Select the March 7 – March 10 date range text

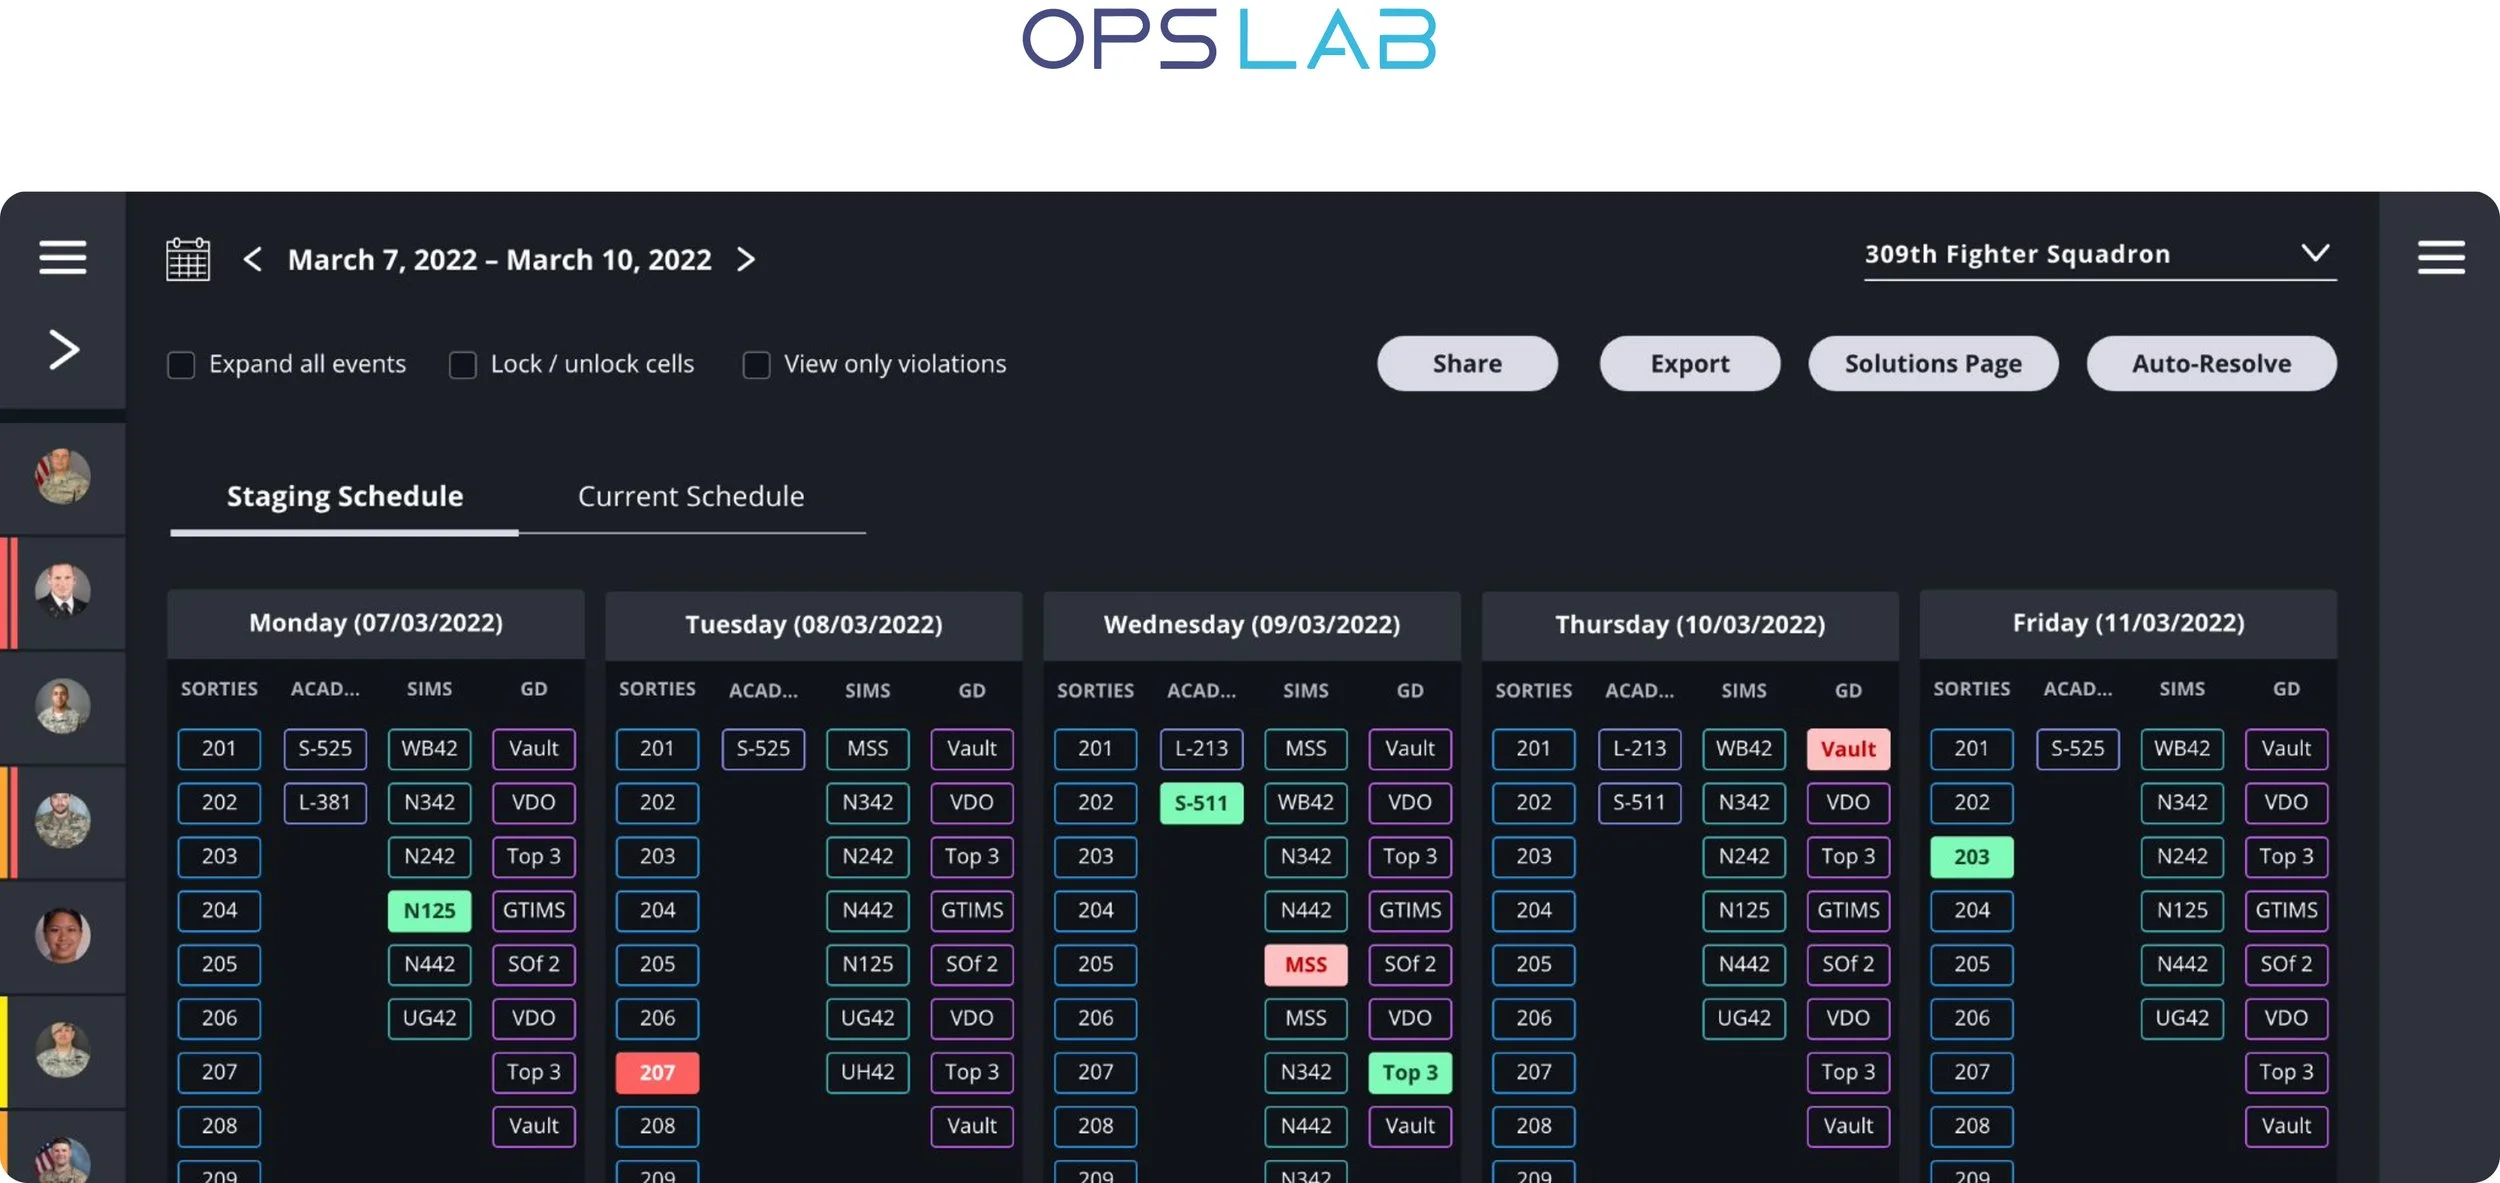[500, 260]
